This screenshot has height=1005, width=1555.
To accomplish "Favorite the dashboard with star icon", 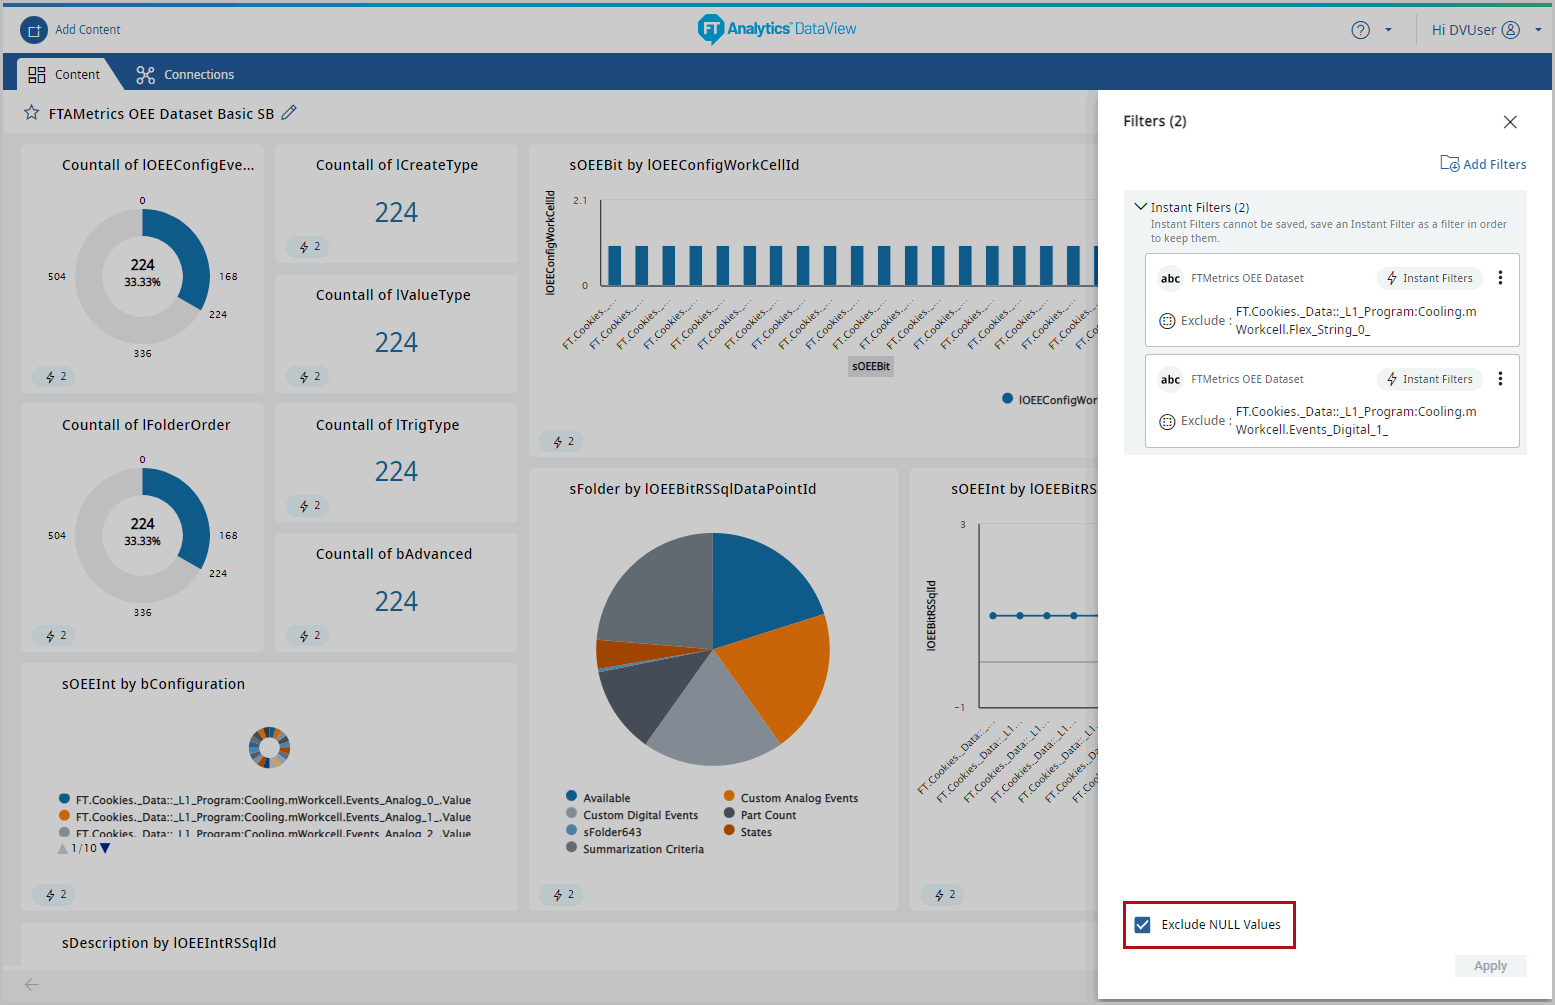I will tap(32, 113).
